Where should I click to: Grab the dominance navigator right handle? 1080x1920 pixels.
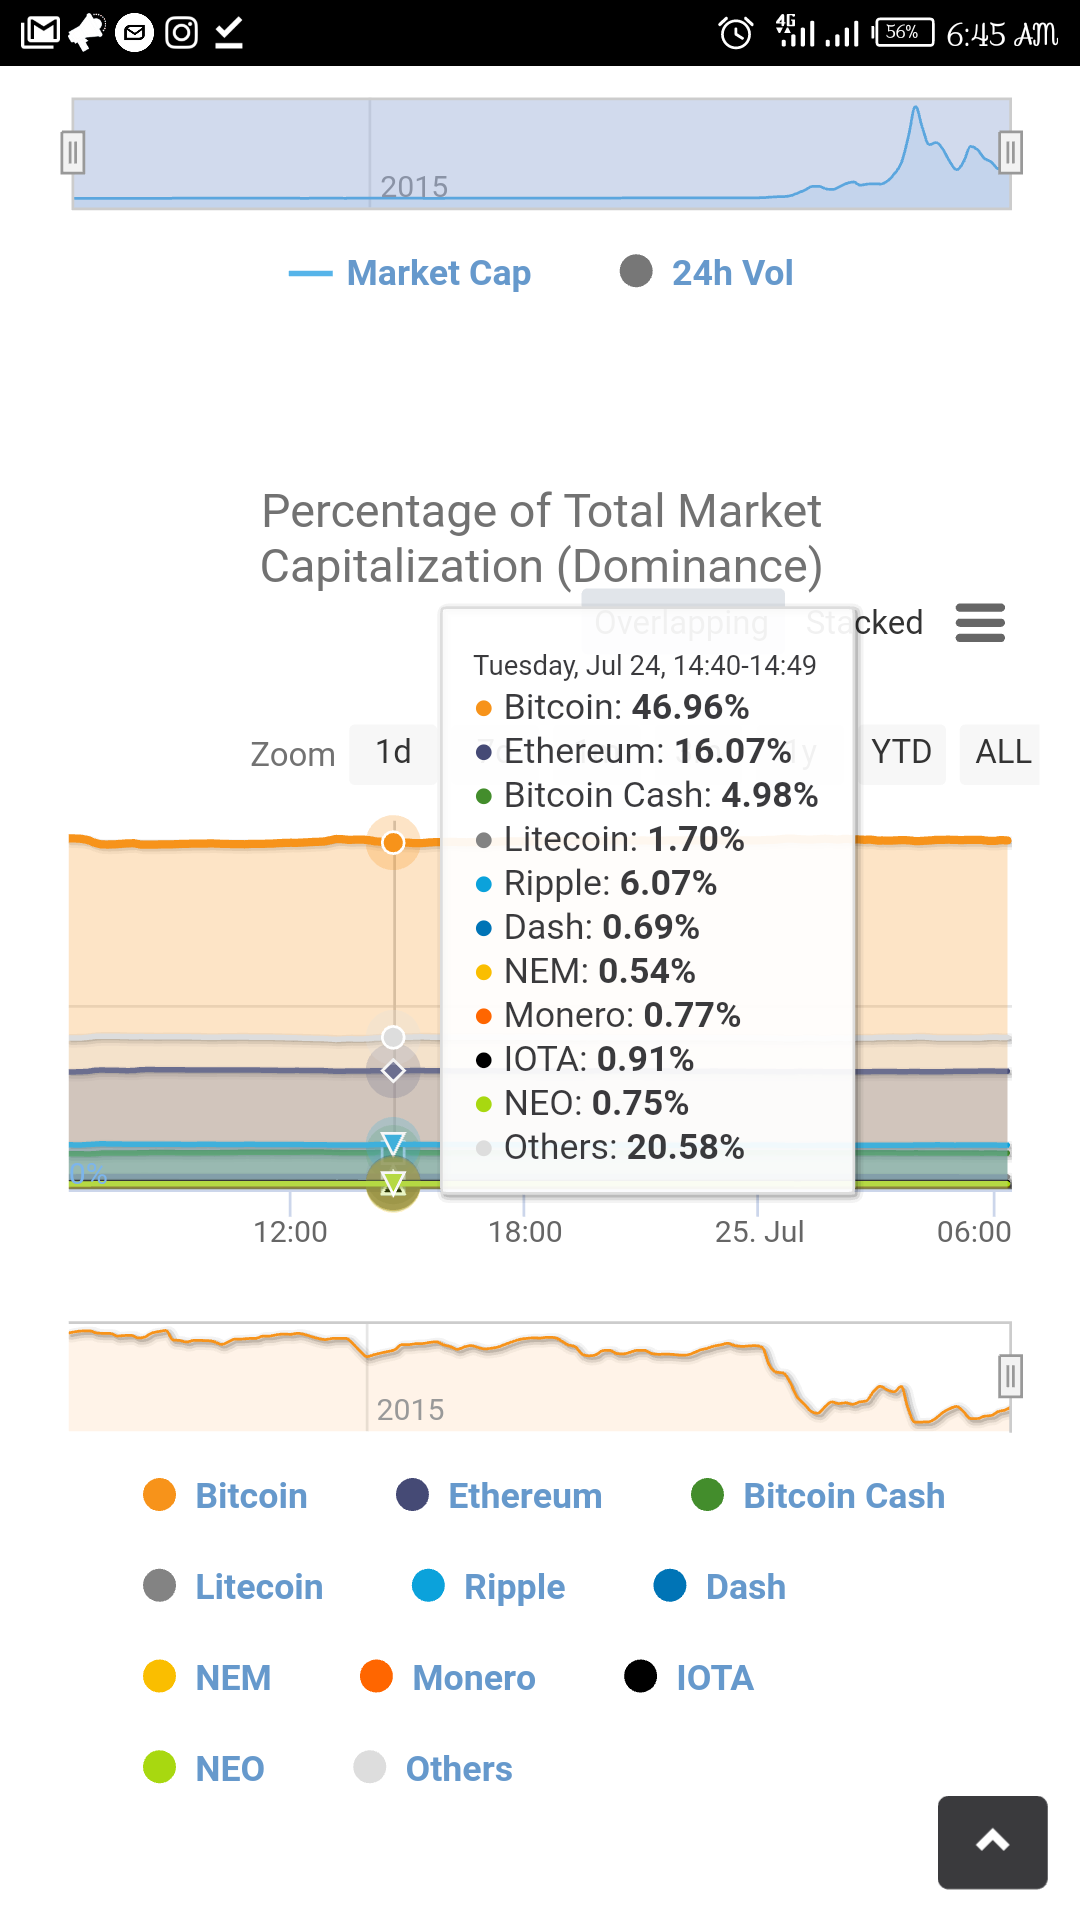[x=1010, y=1376]
